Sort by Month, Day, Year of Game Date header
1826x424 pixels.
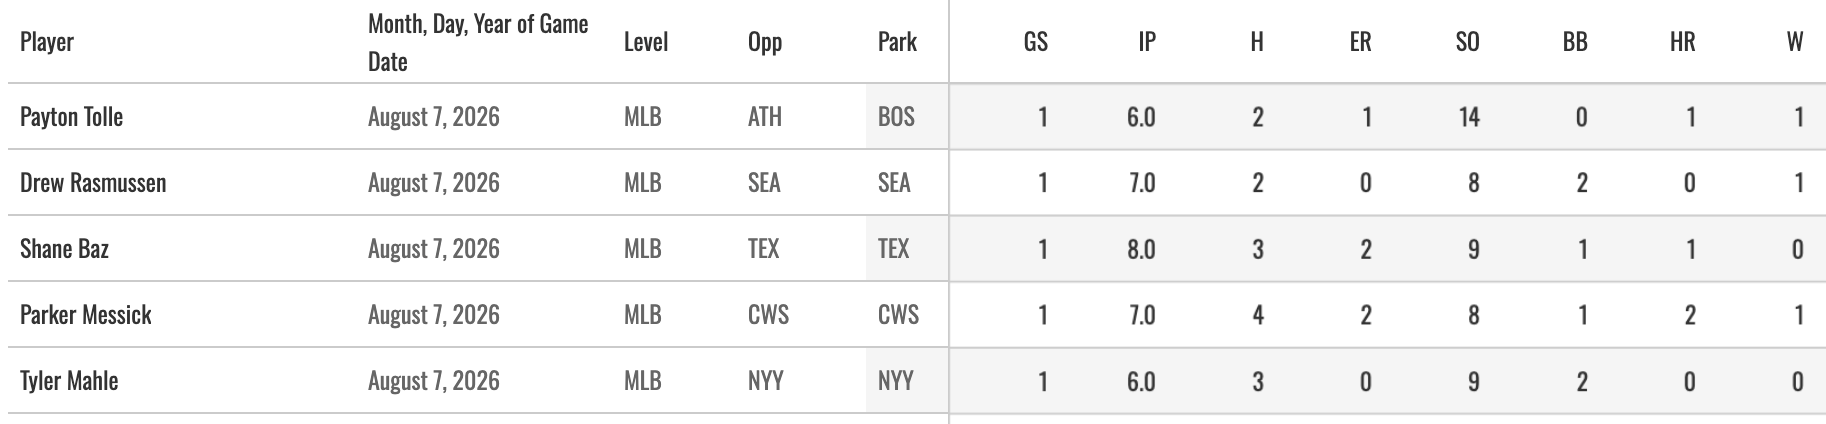point(478,42)
